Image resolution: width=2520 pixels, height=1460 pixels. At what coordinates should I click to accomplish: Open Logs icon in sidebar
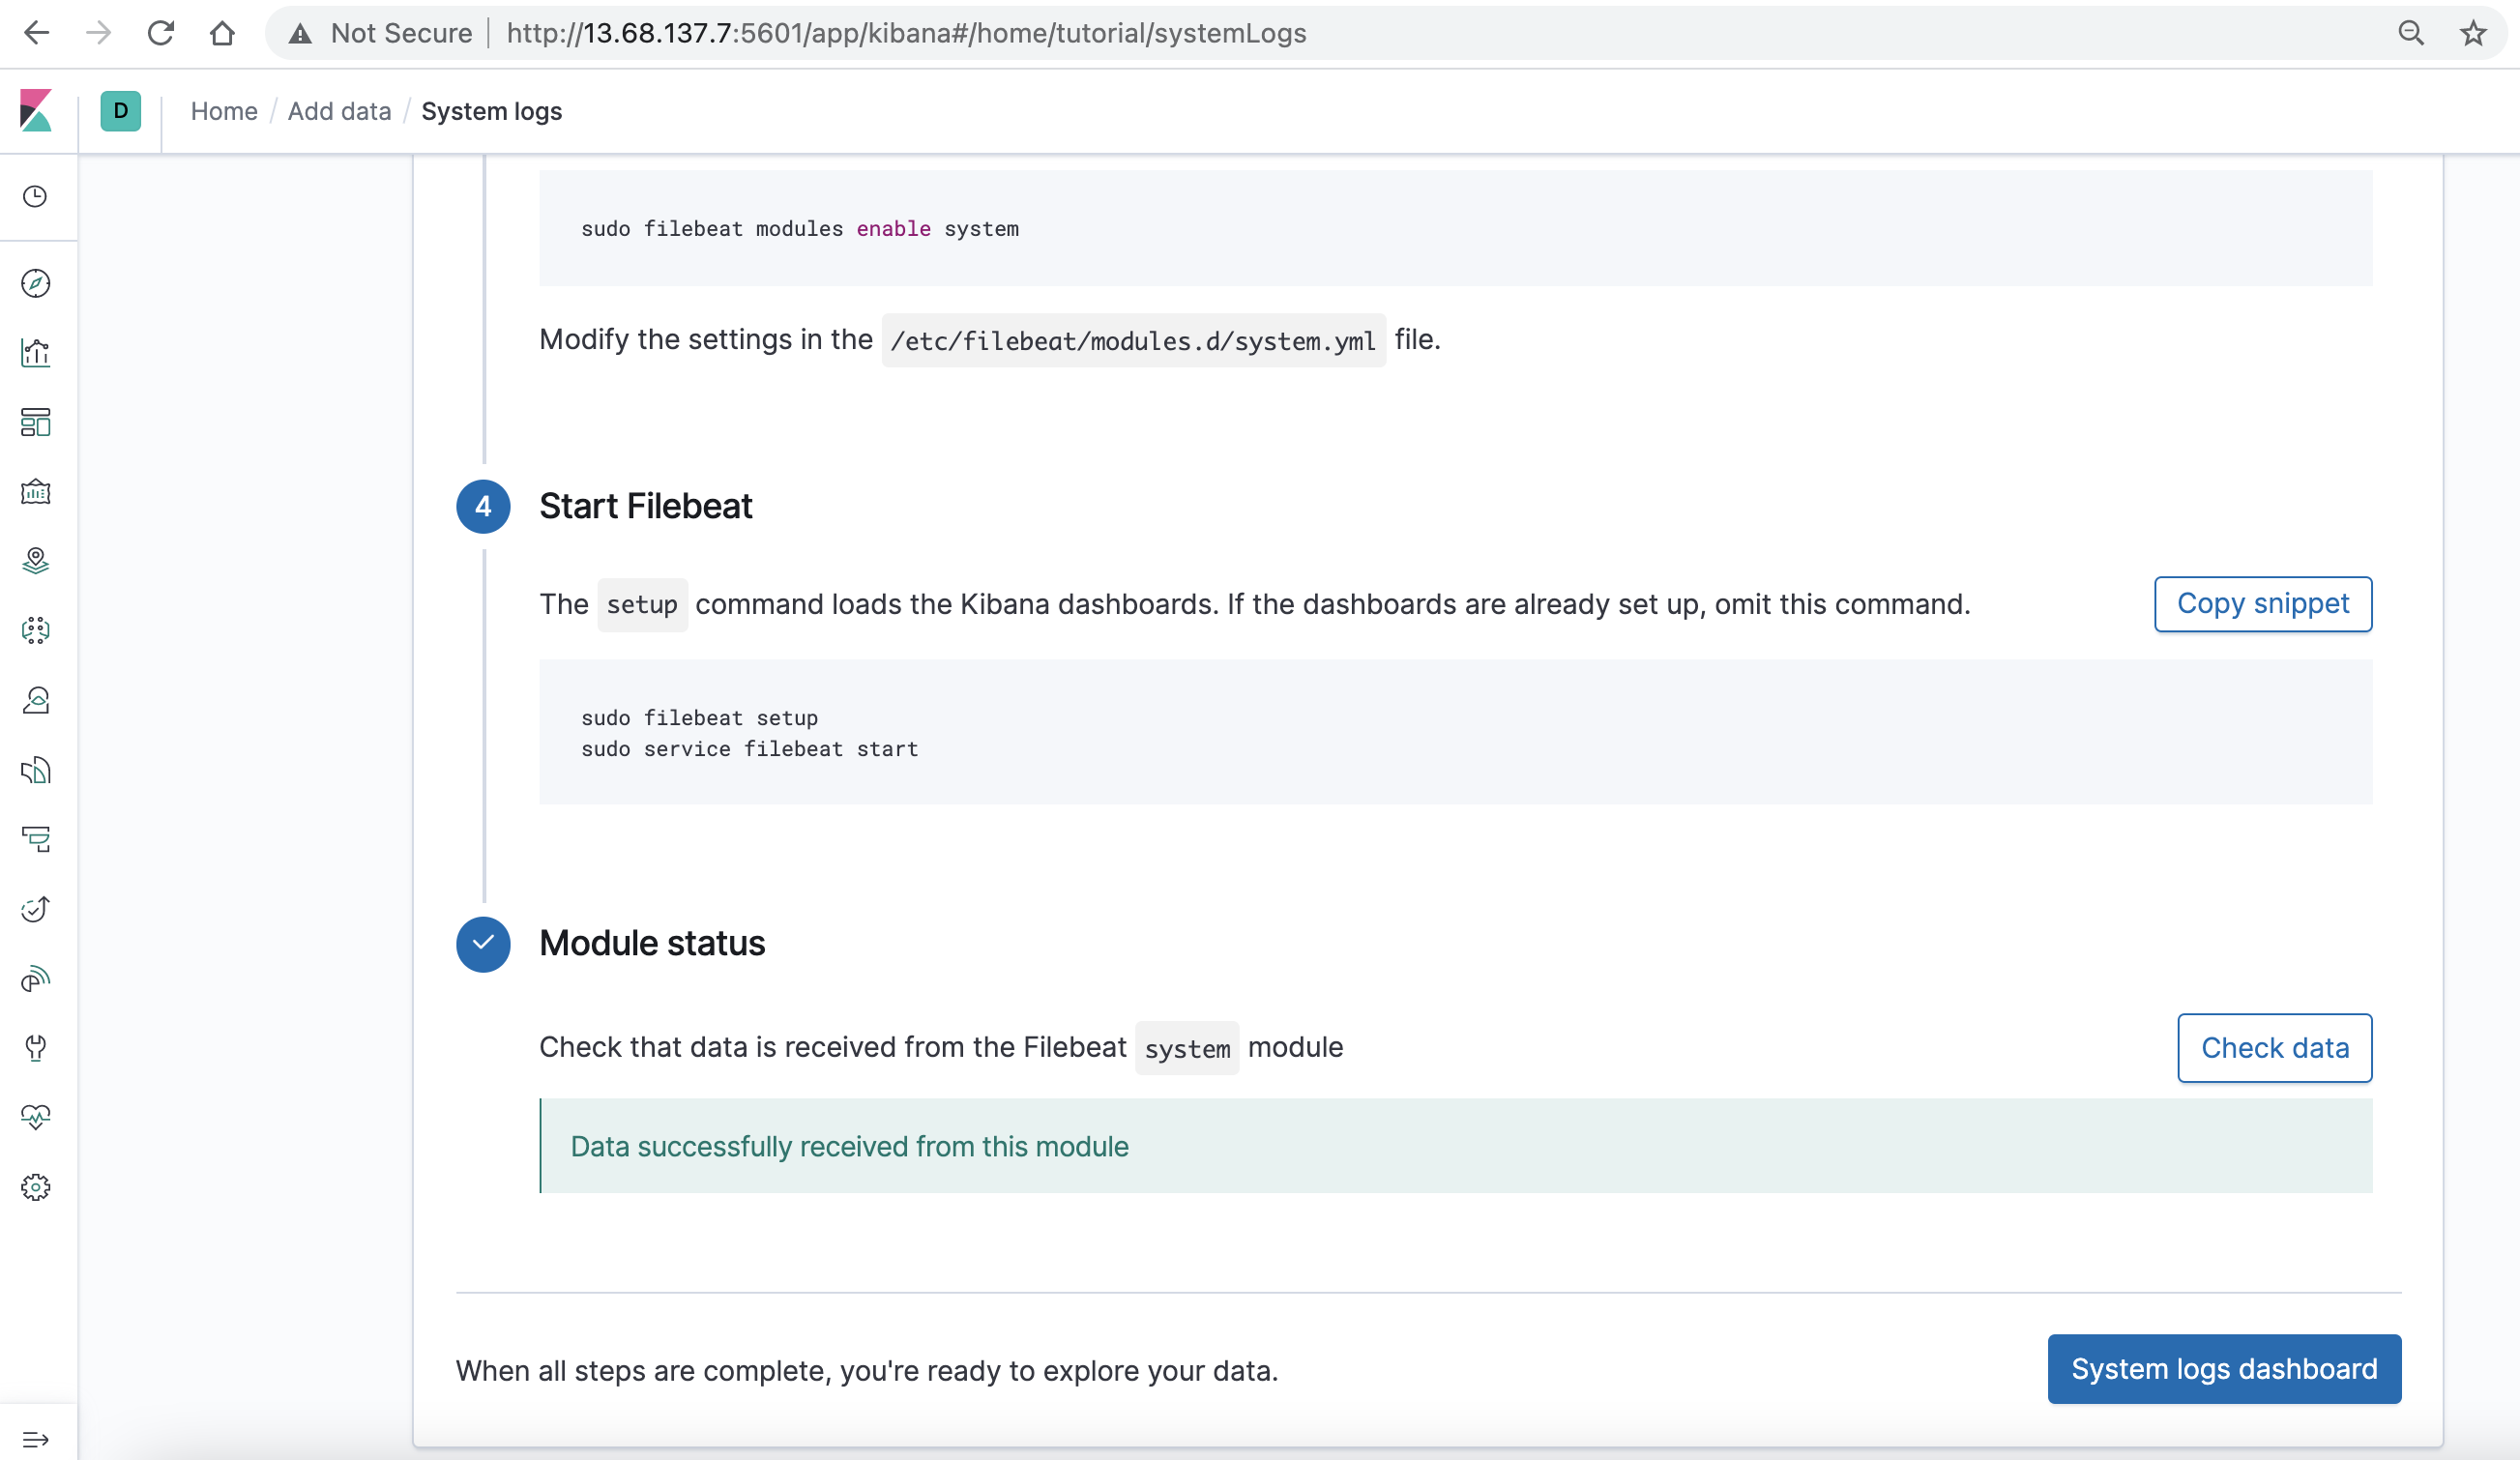tap(36, 769)
